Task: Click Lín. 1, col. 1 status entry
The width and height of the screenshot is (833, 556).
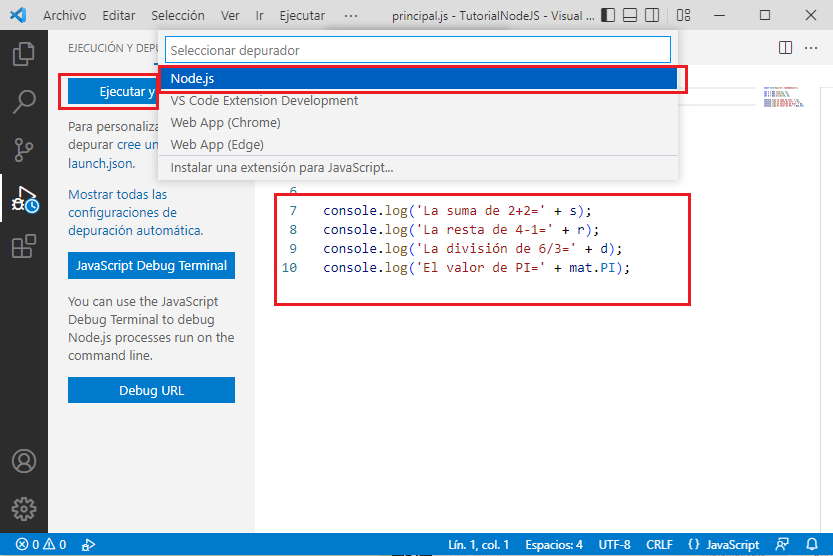Action: point(478,544)
